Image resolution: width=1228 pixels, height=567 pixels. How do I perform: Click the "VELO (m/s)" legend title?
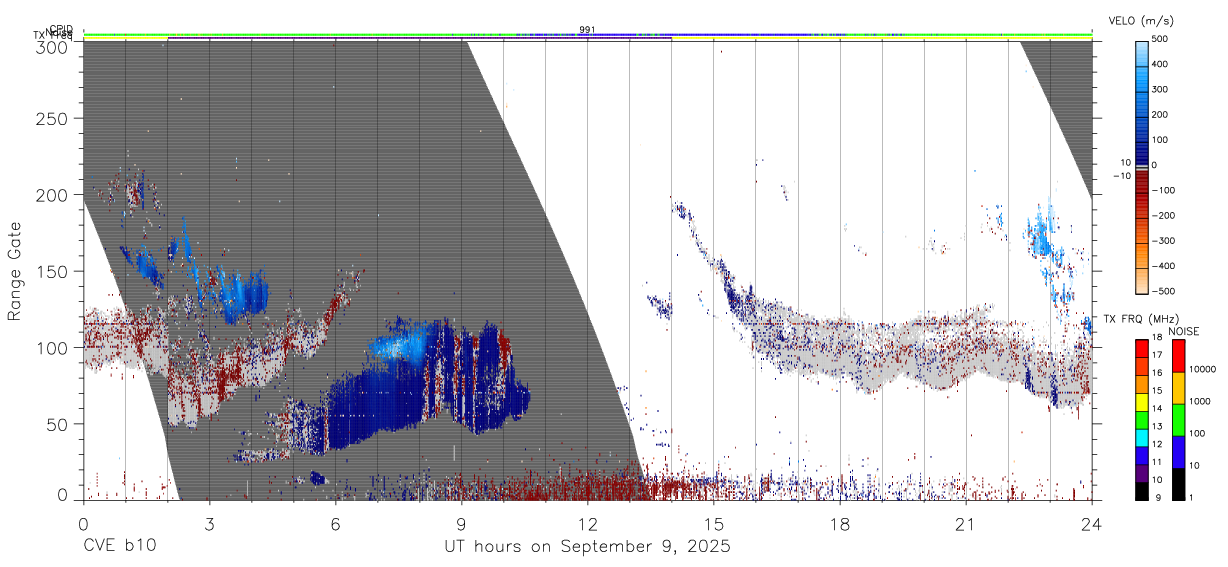(x=1139, y=21)
